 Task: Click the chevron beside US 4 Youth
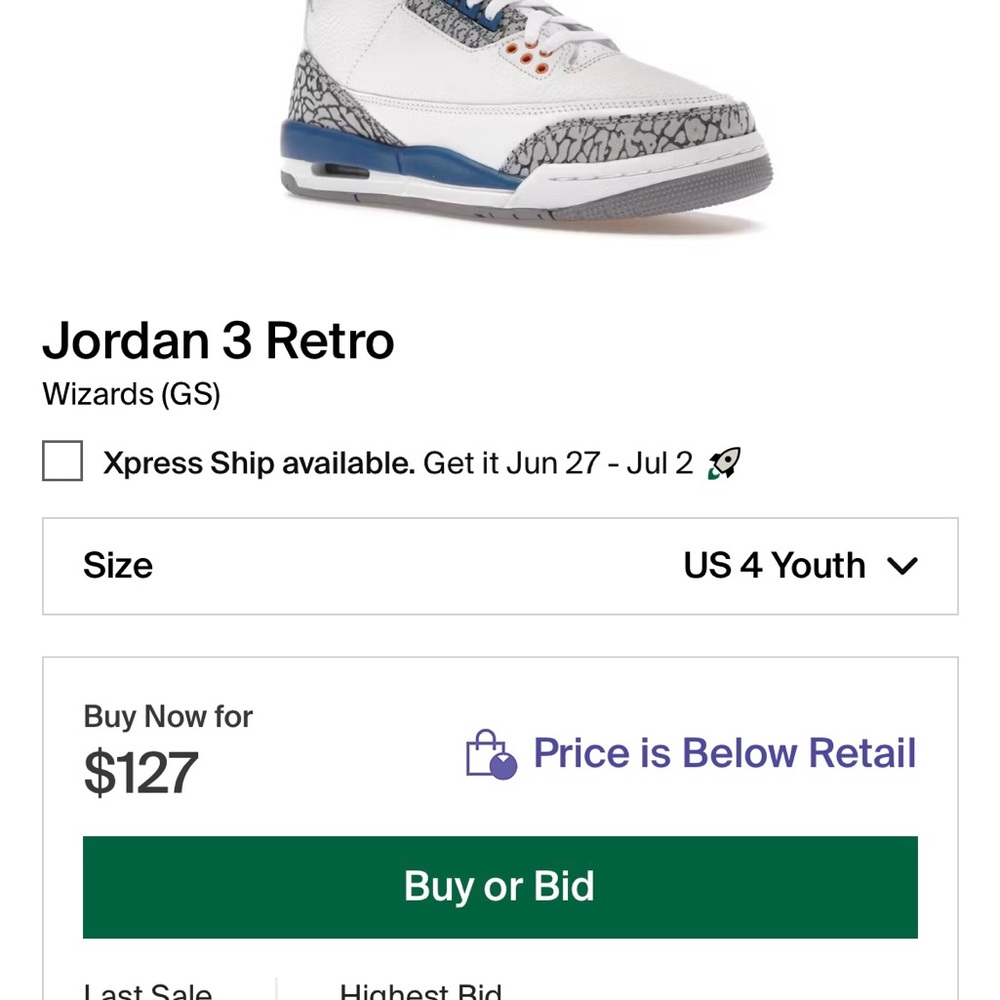(903, 566)
